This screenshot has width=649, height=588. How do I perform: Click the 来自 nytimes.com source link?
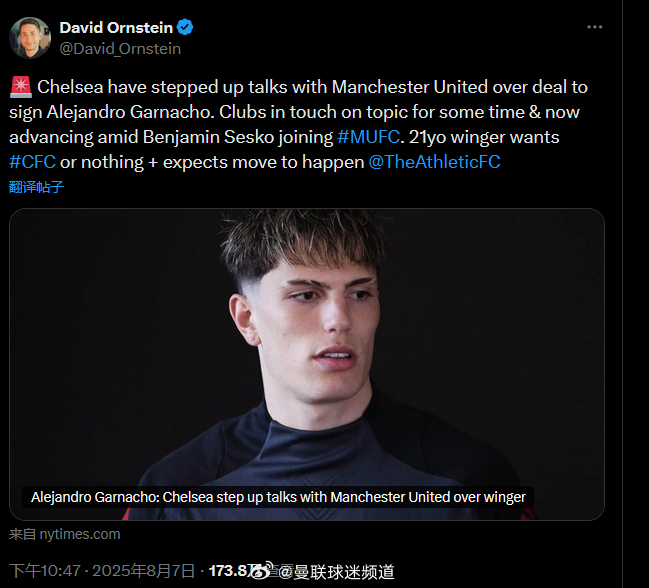(x=65, y=534)
